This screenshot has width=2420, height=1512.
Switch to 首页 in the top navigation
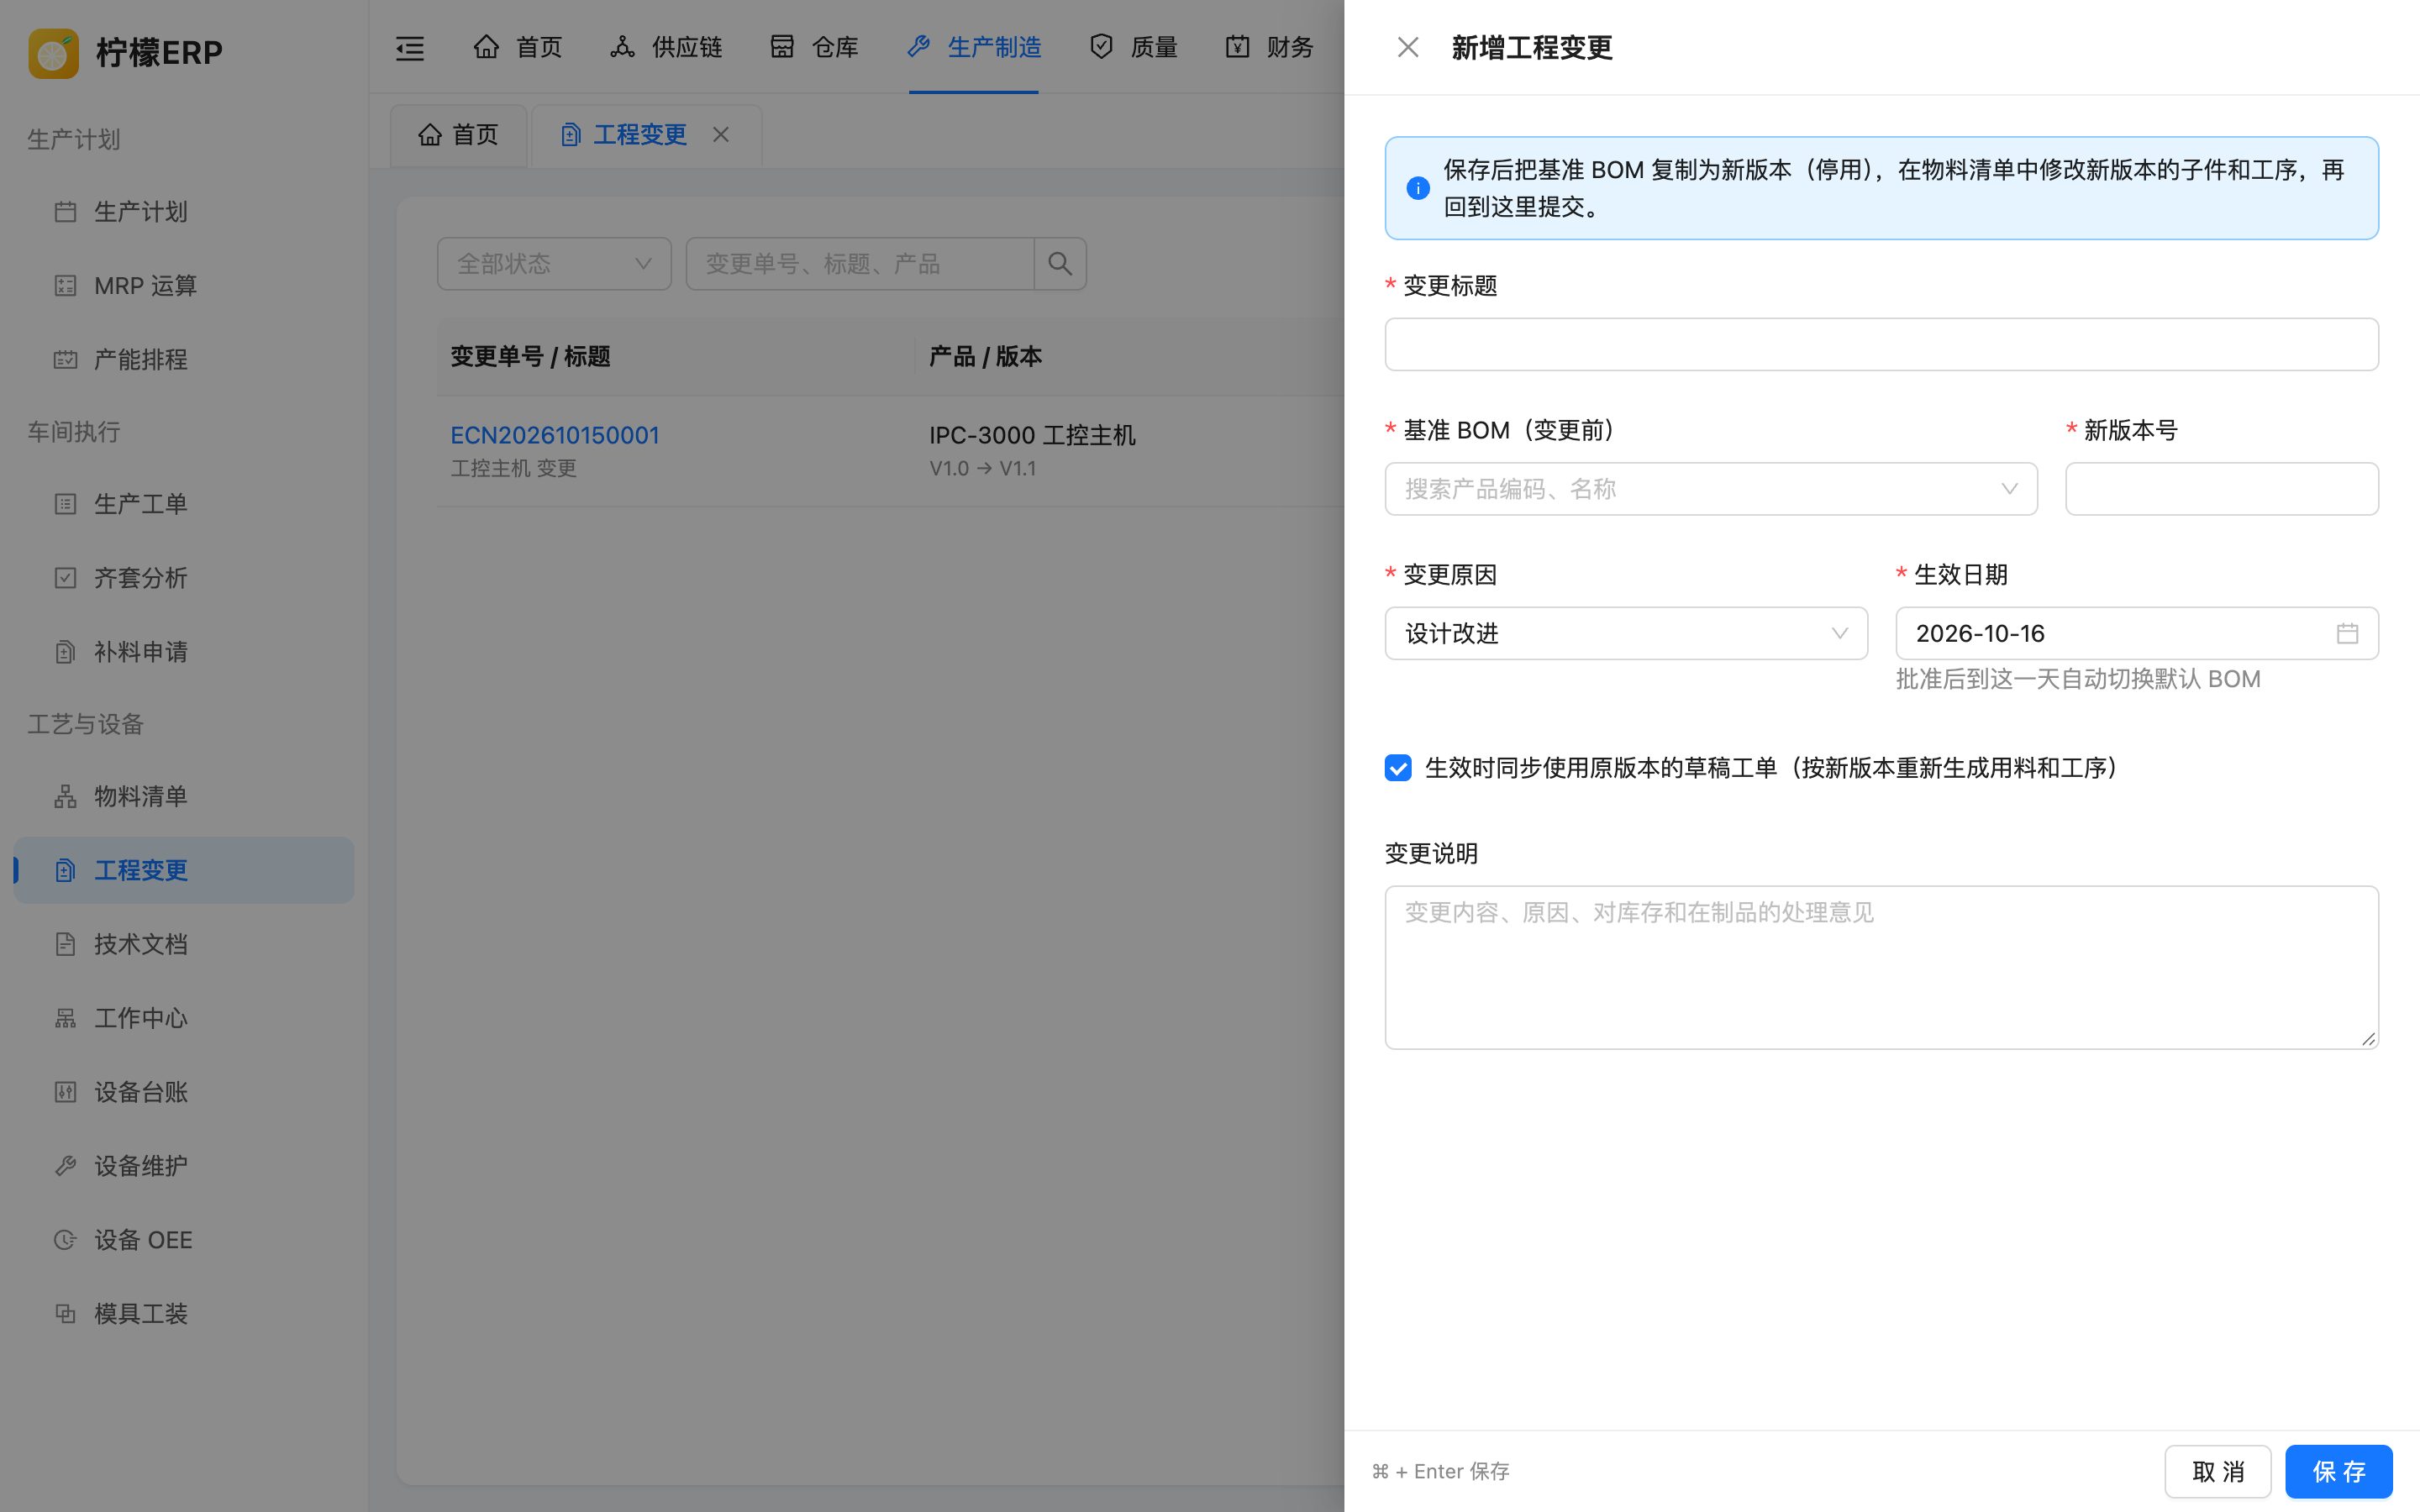coord(517,47)
